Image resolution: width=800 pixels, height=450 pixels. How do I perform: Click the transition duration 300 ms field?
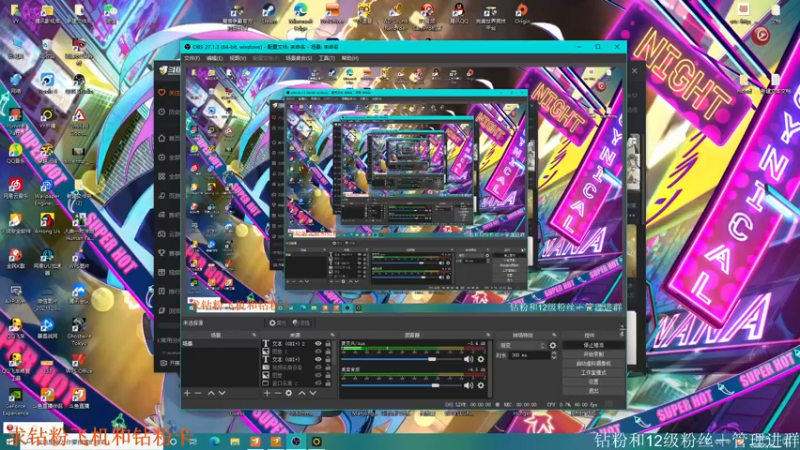(x=529, y=355)
